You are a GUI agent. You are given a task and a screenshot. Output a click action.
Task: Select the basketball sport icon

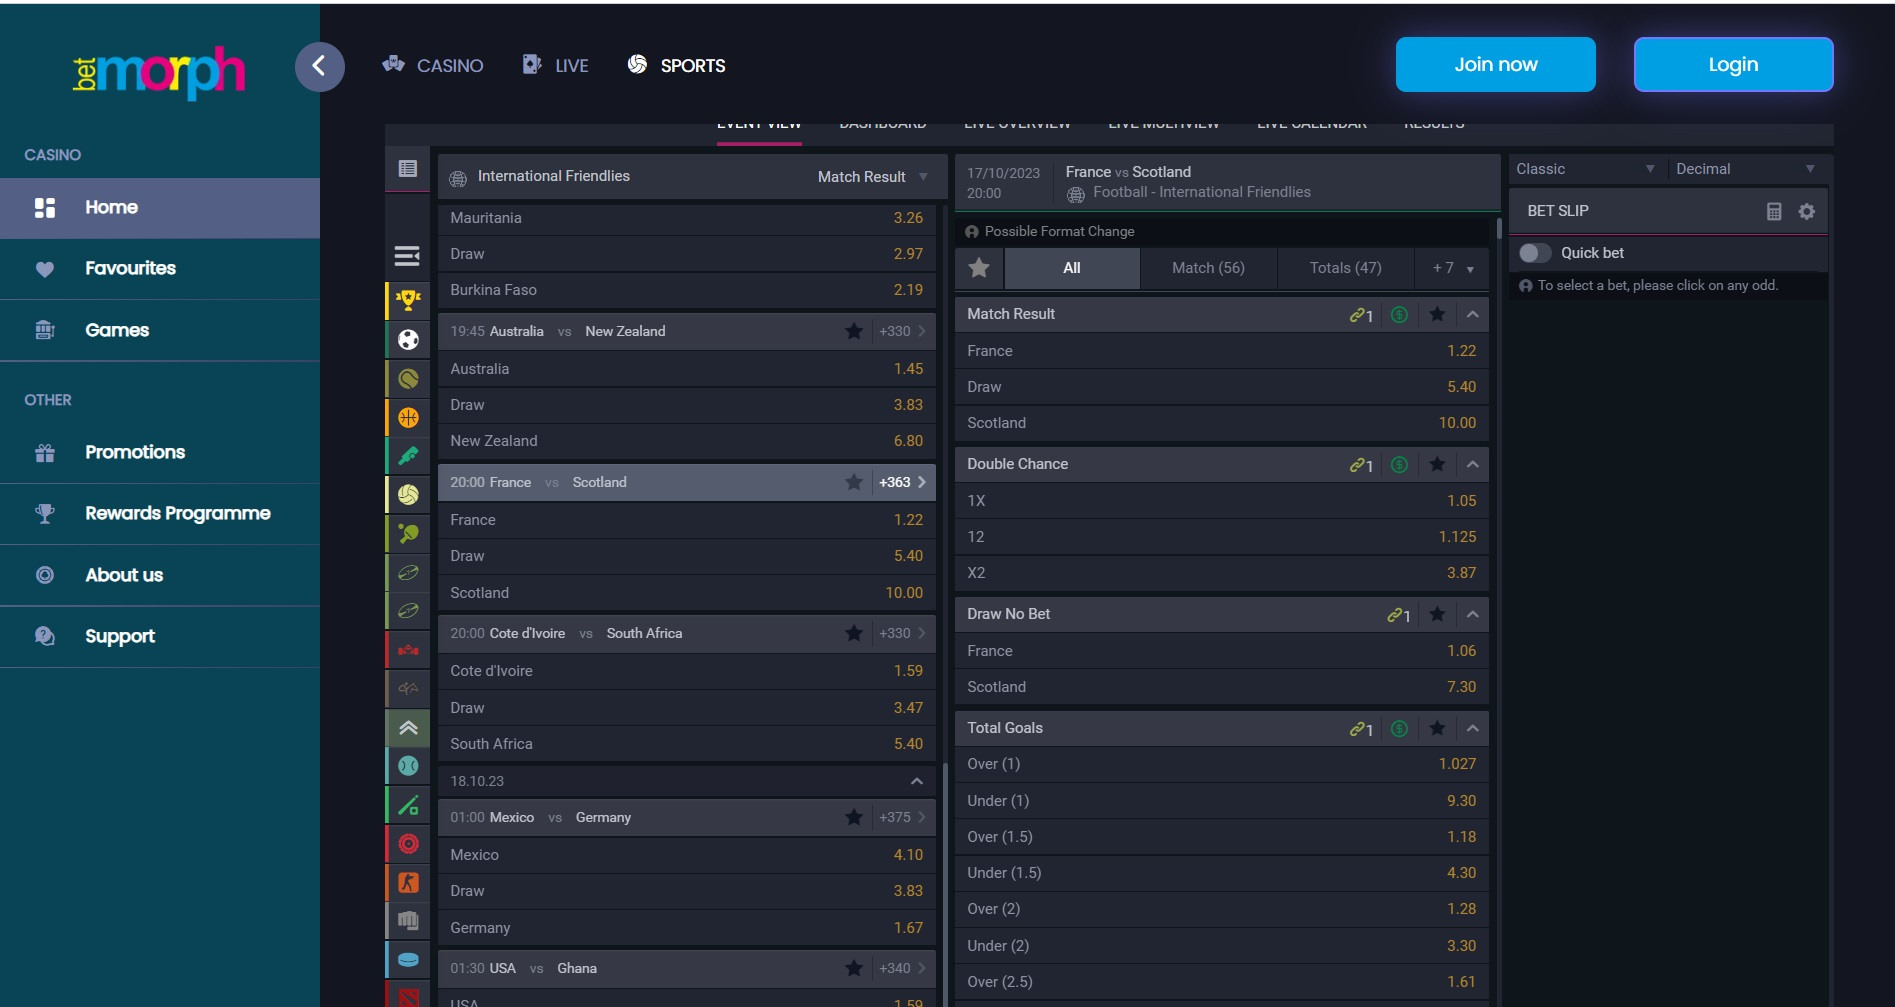click(x=408, y=418)
